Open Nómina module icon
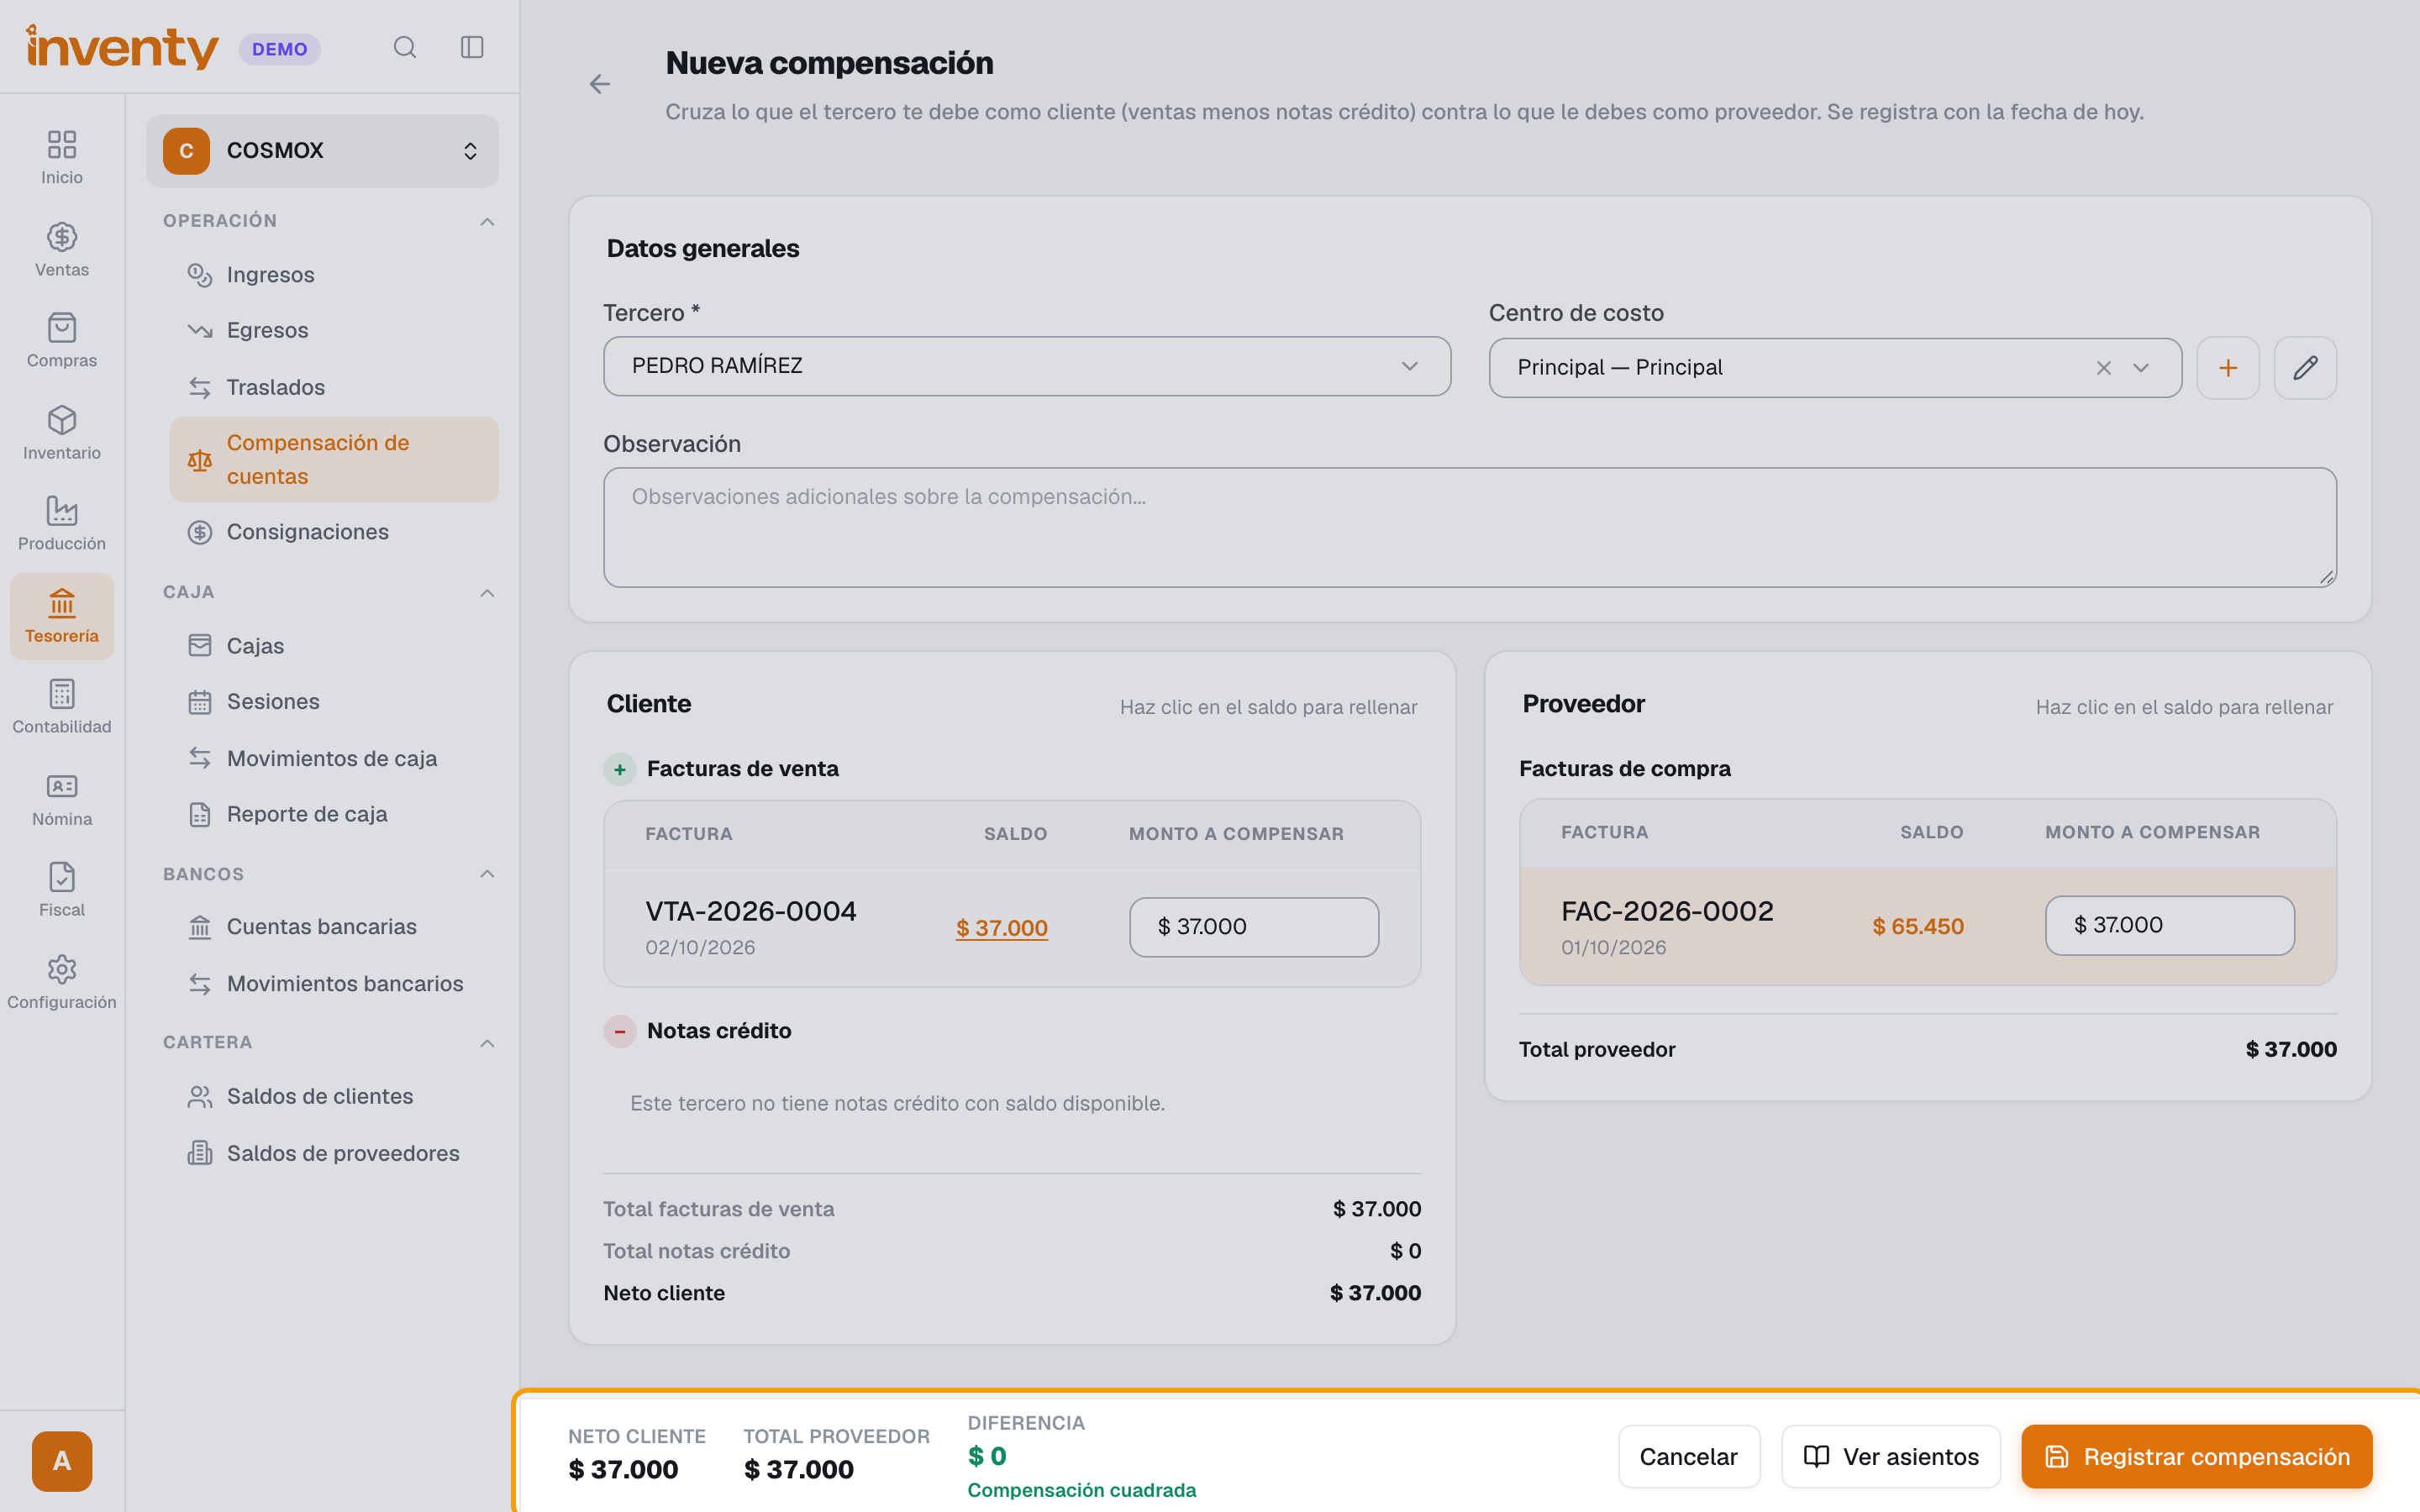Viewport: 2420px width, 1512px height. coord(62,798)
